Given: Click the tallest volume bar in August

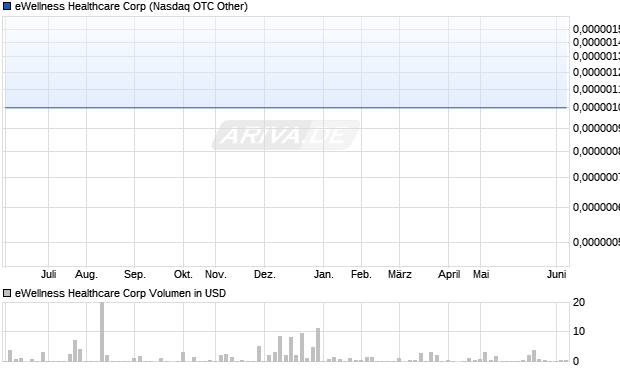Looking at the screenshot, I should tap(102, 332).
